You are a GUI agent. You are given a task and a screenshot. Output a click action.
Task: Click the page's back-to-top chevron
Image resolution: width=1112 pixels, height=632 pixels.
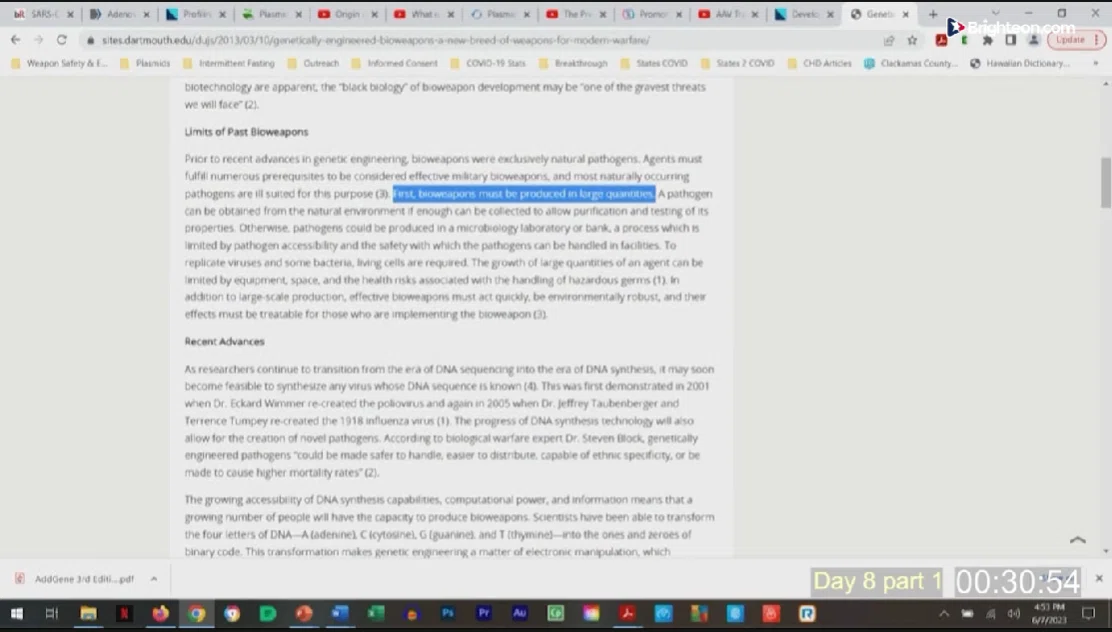coord(1077,540)
